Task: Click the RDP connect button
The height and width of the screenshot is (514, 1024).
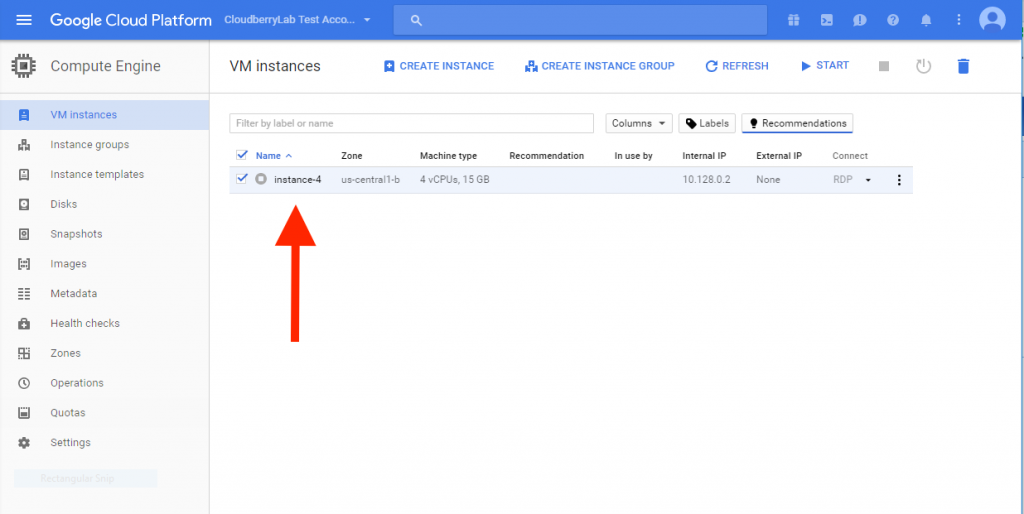Action: click(x=842, y=180)
